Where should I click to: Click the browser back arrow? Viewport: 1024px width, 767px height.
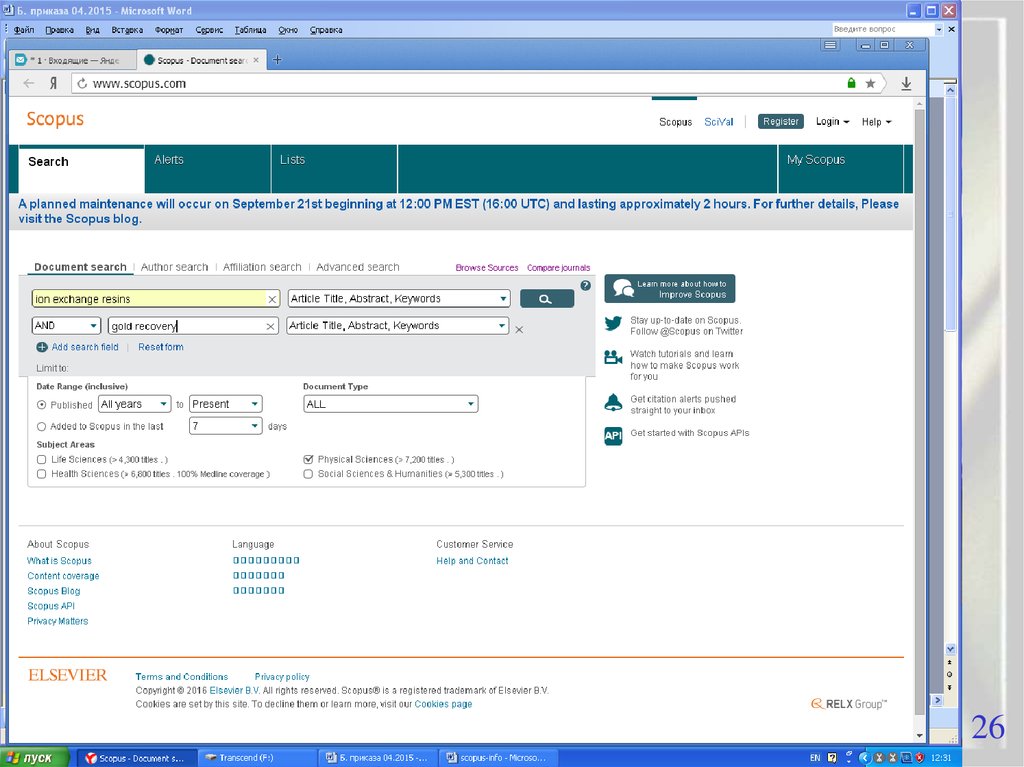pos(29,83)
